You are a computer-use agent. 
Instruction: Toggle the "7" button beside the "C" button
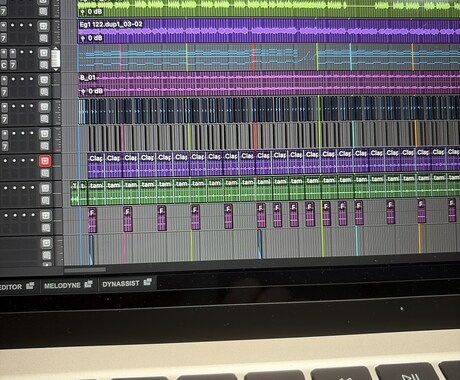pos(12,65)
